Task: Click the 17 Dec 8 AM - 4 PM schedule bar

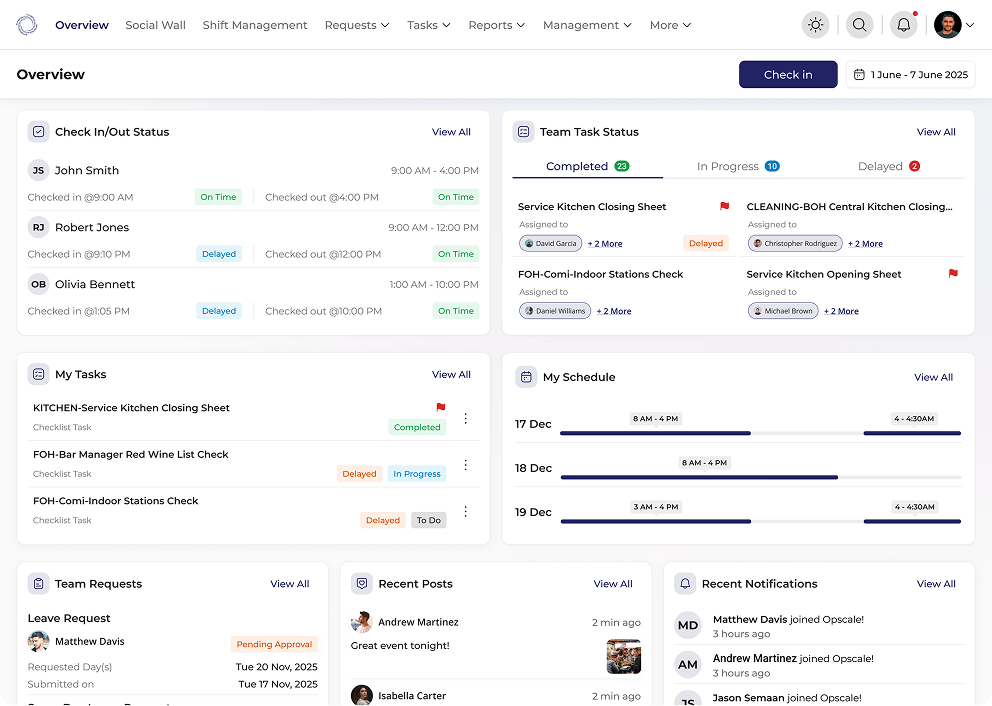Action: click(x=655, y=433)
